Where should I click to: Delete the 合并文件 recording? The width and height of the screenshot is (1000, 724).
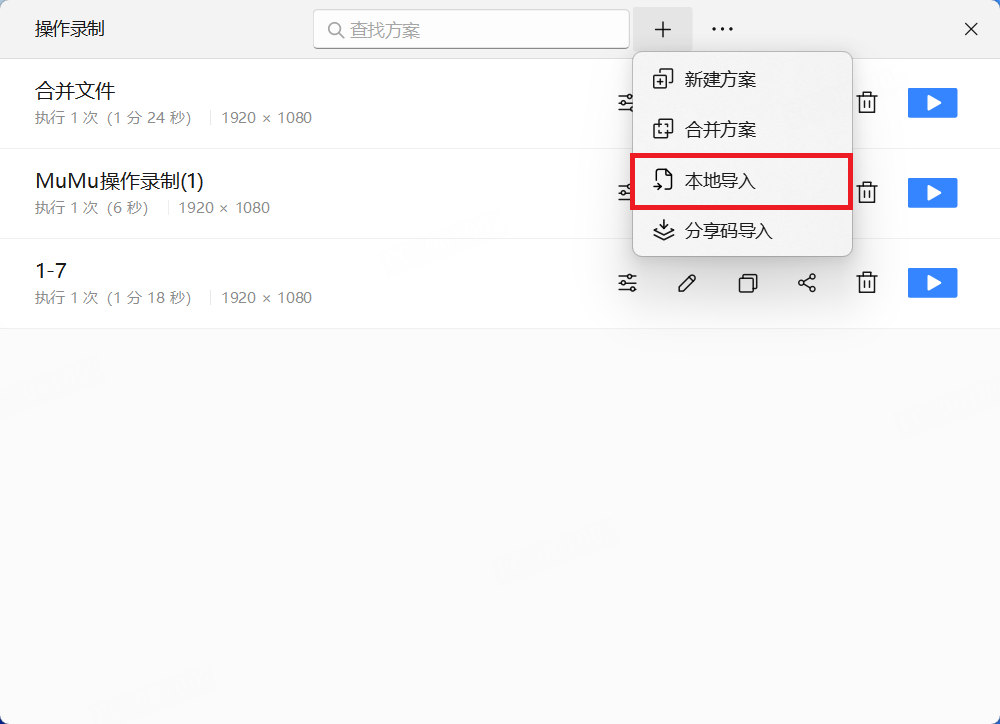point(867,102)
